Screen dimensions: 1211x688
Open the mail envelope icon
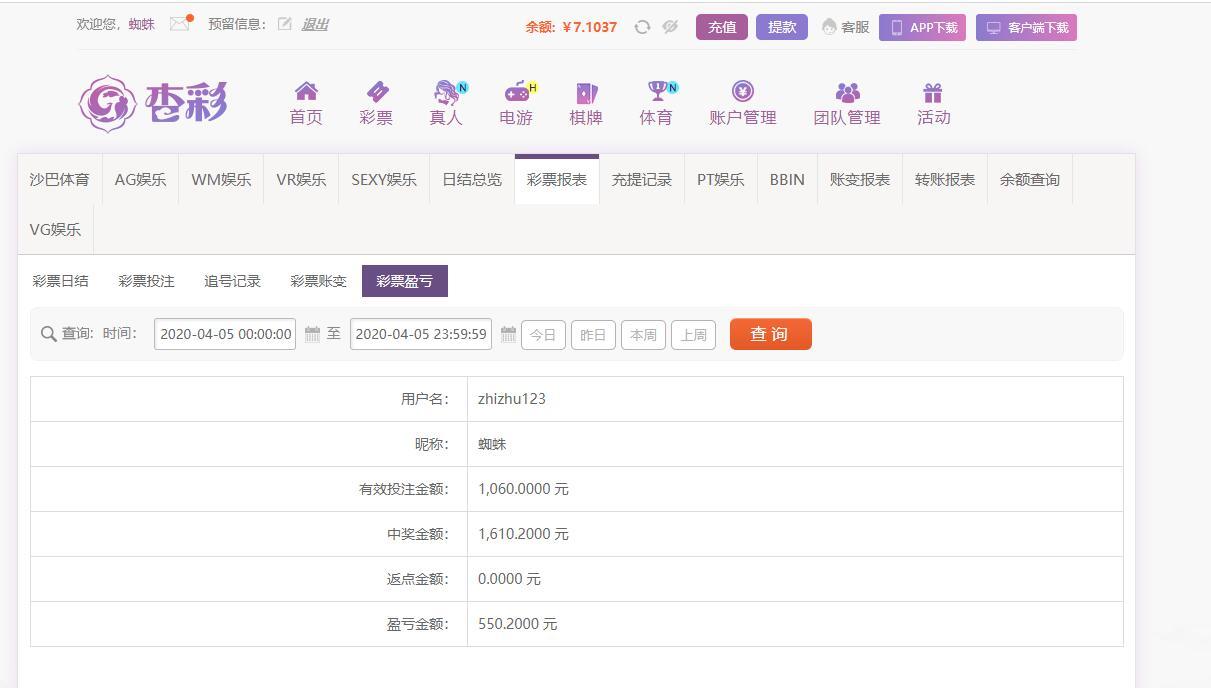(x=180, y=23)
